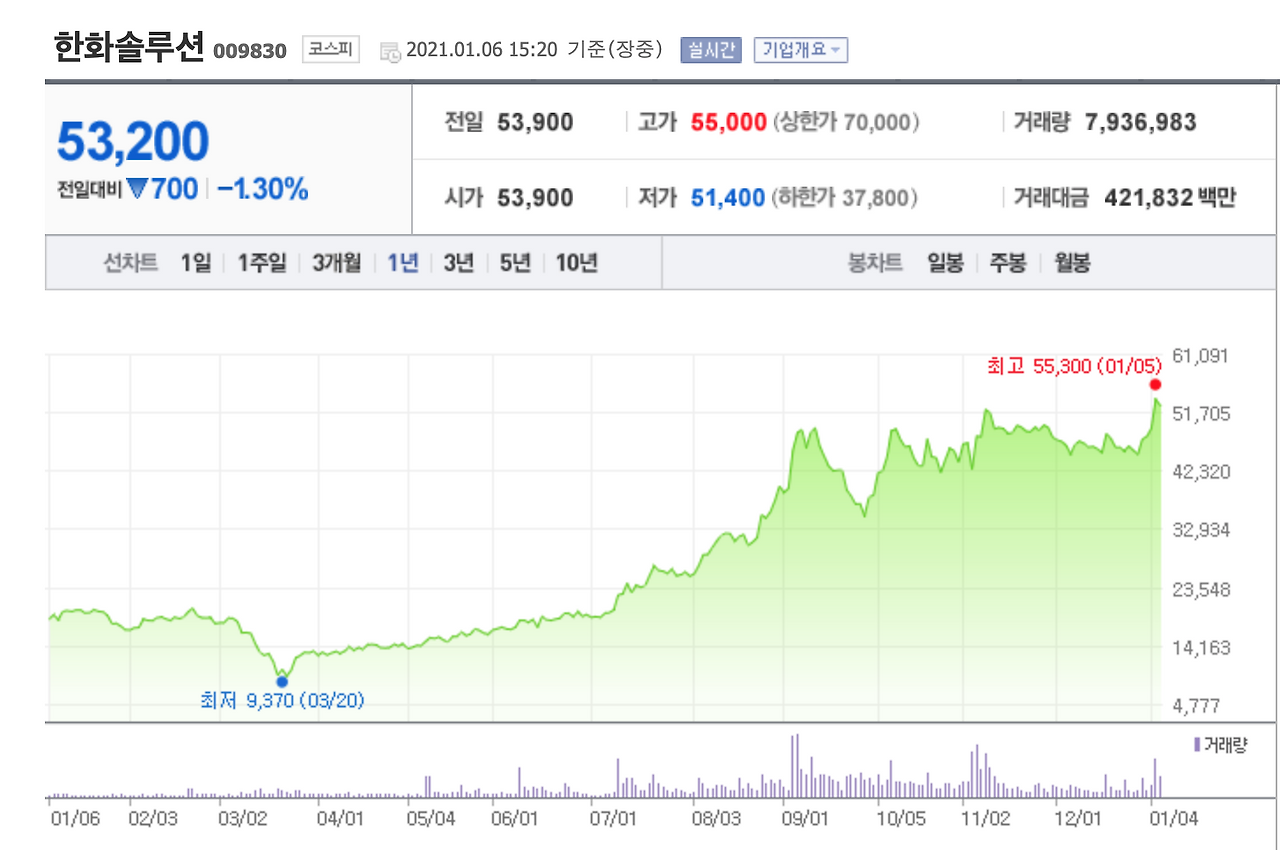Switch line chart to 1주일
Viewport: 1280px width, 850px height.
pos(262,263)
